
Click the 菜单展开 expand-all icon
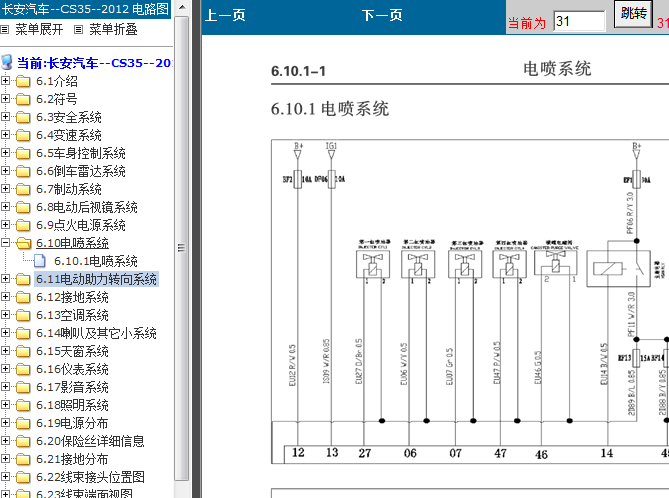pyautogui.click(x=4, y=29)
